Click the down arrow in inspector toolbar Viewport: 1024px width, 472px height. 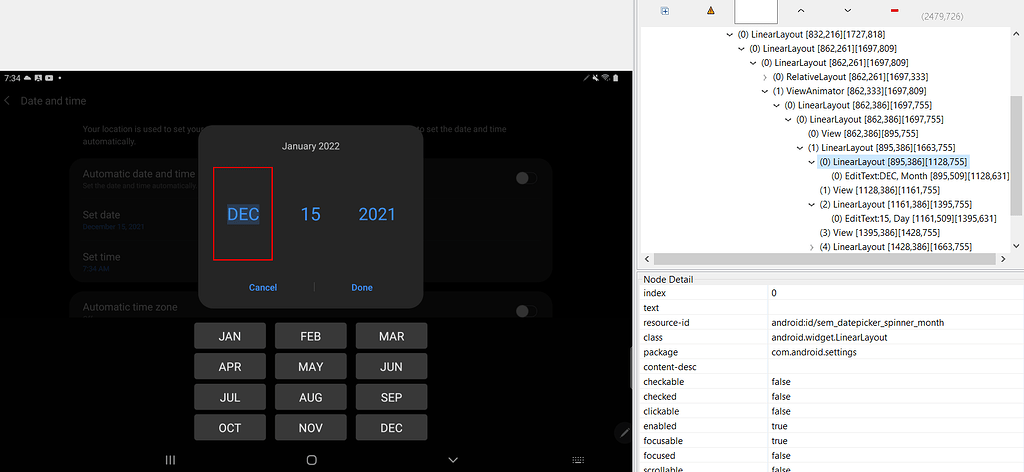847,11
